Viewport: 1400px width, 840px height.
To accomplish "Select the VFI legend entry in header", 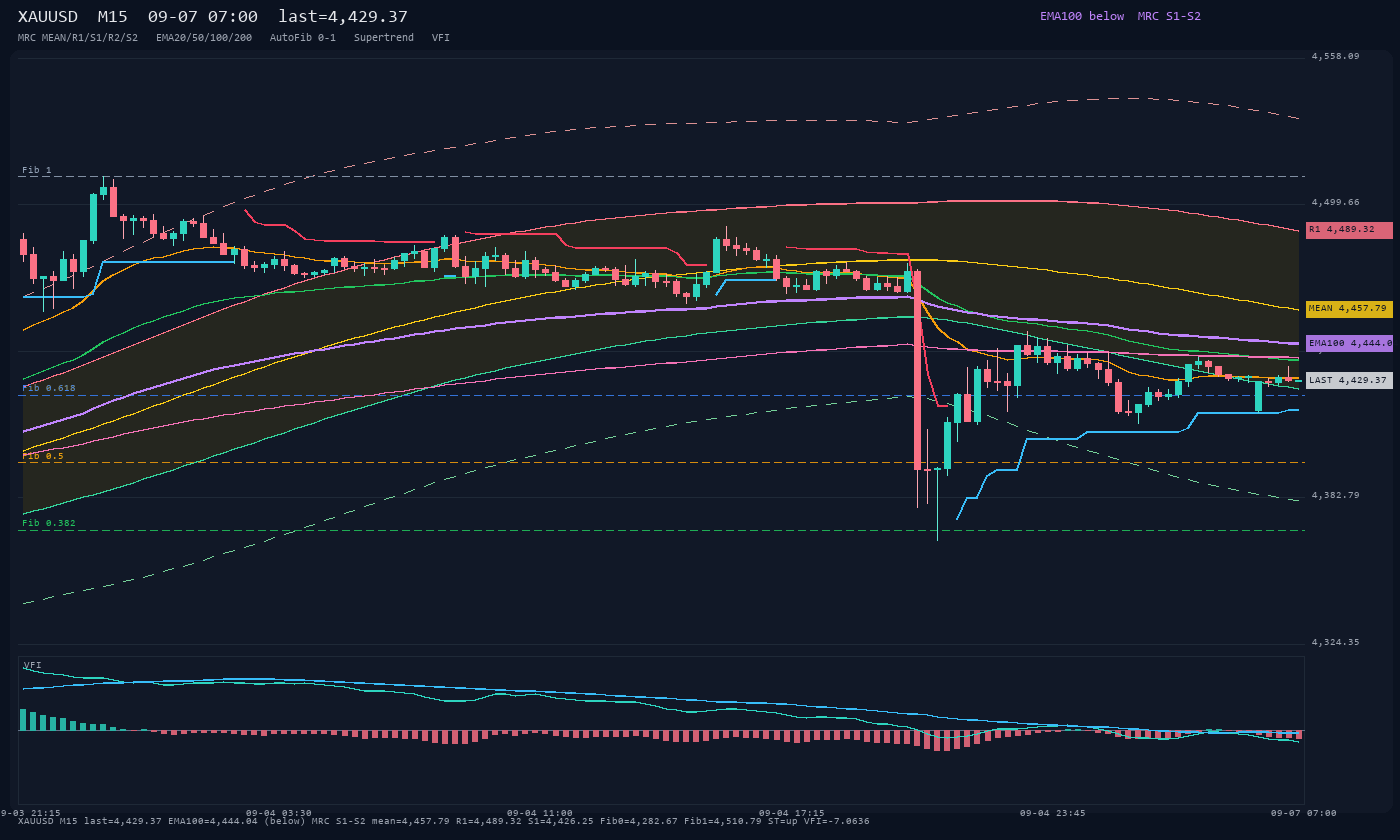I will pyautogui.click(x=441, y=37).
